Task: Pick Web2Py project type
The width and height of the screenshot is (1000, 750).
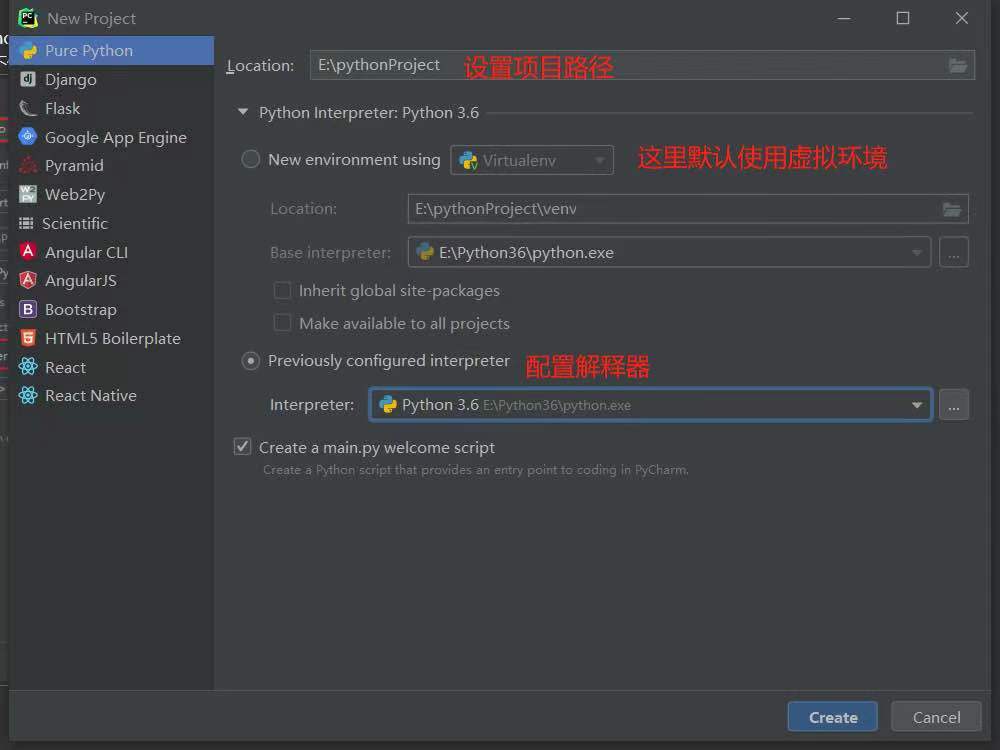Action: click(x=112, y=194)
